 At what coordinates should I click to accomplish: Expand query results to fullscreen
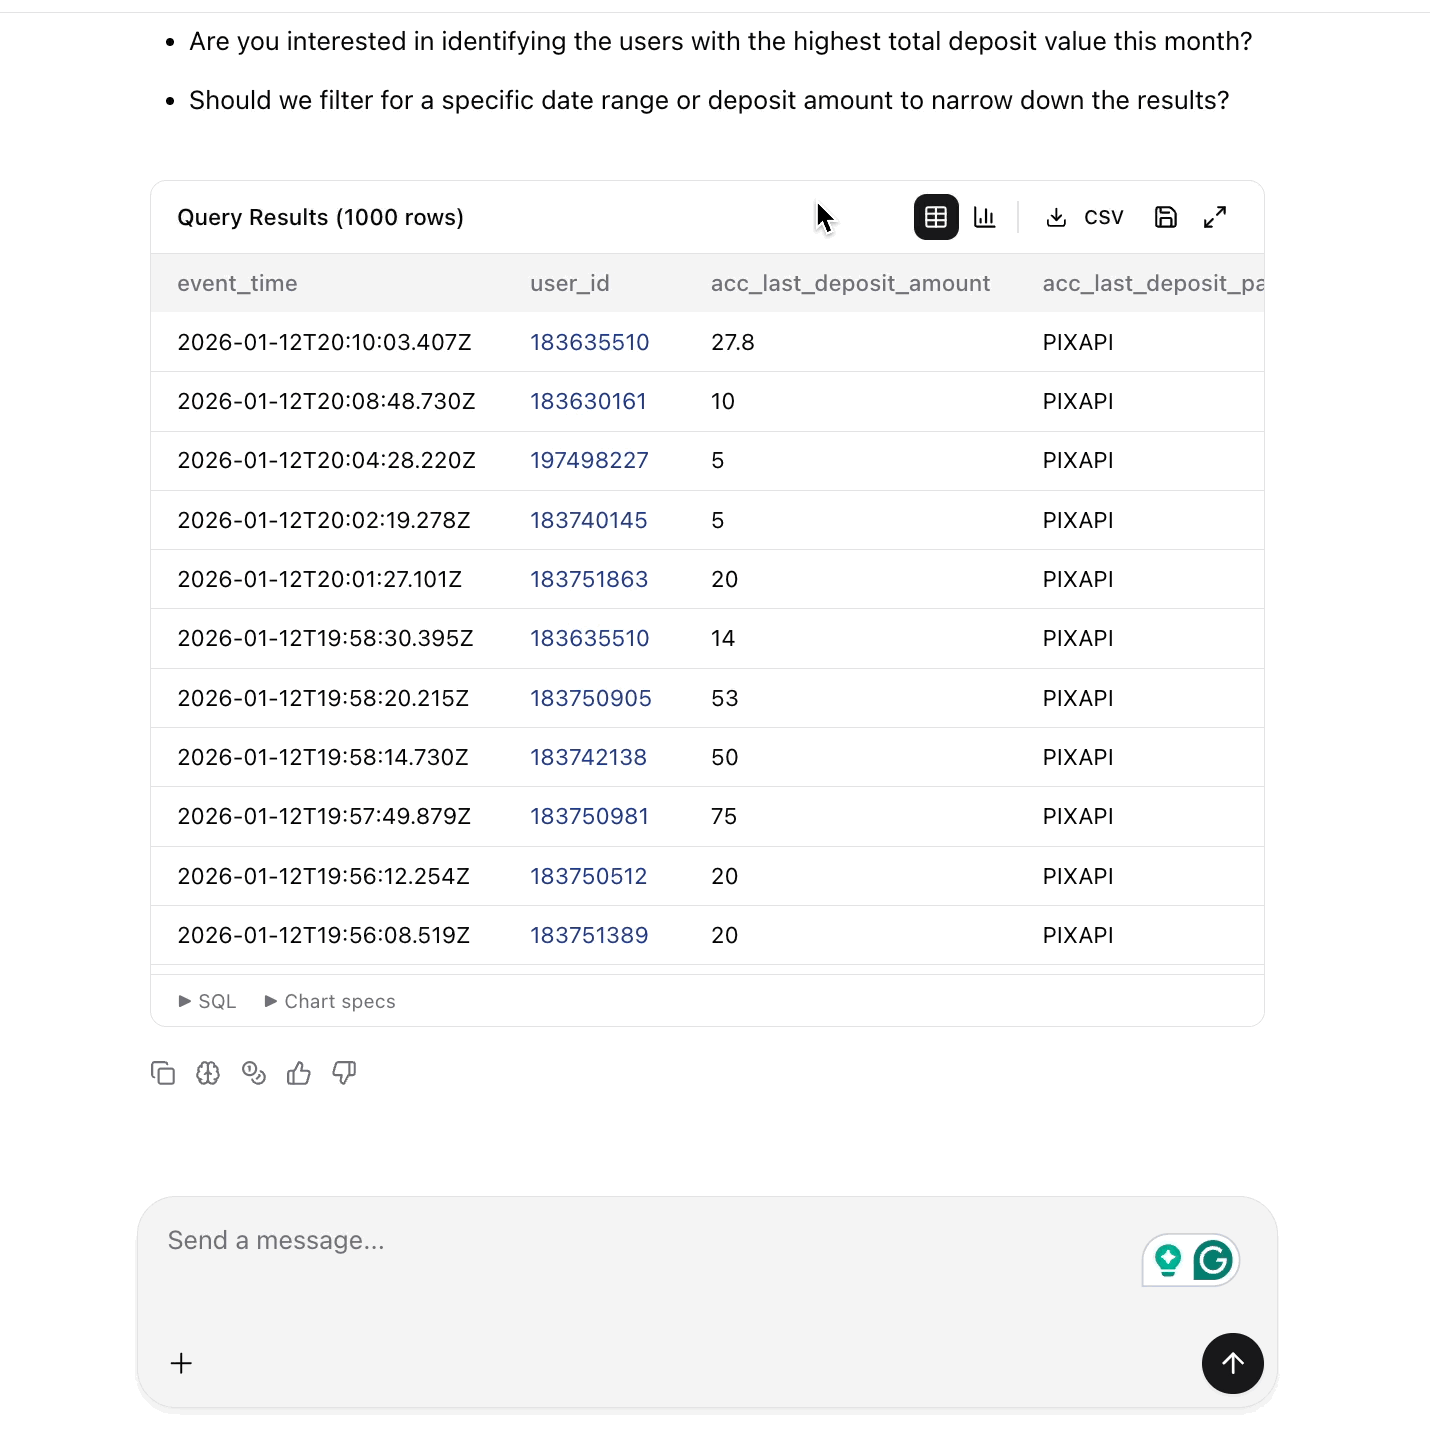click(1215, 217)
